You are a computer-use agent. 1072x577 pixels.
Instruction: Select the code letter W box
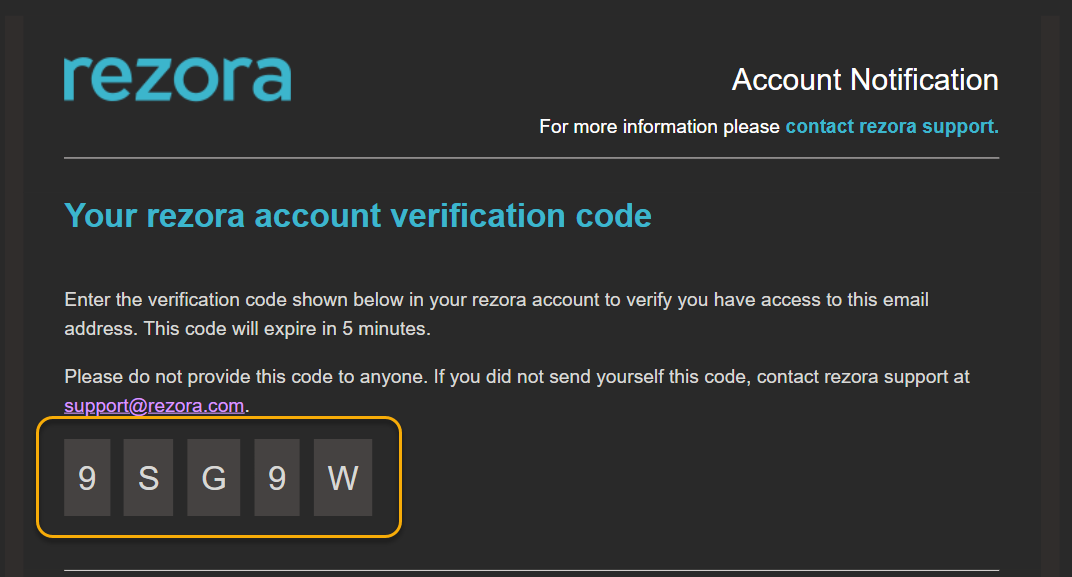pos(343,477)
